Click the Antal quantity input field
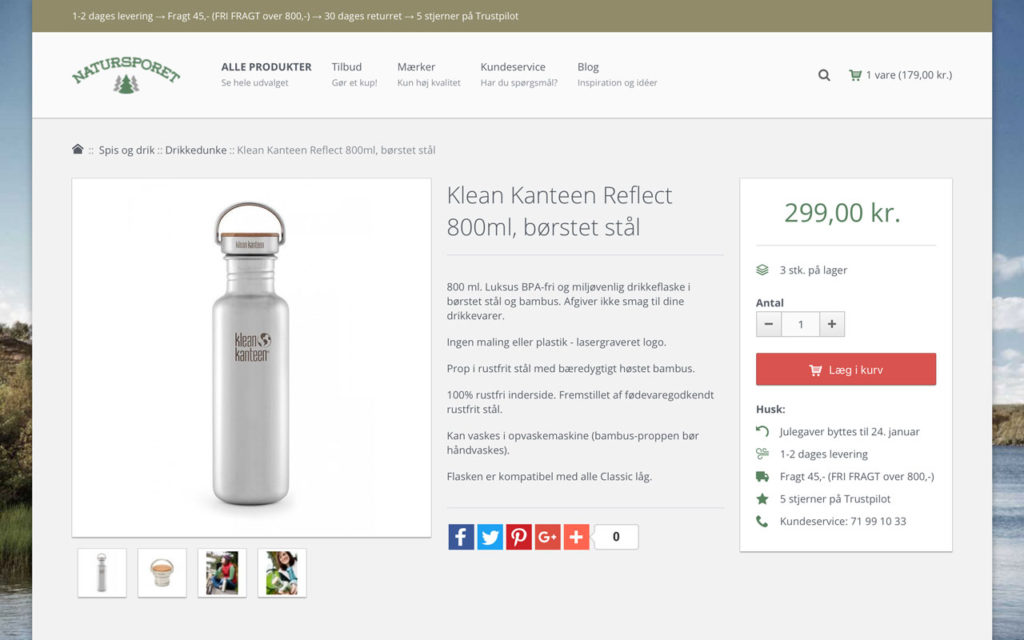The width and height of the screenshot is (1024, 640). click(800, 324)
